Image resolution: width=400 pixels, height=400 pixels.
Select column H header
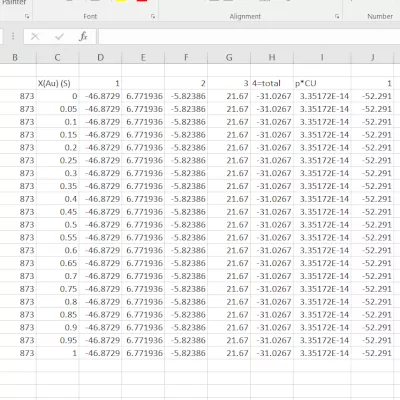(272, 57)
